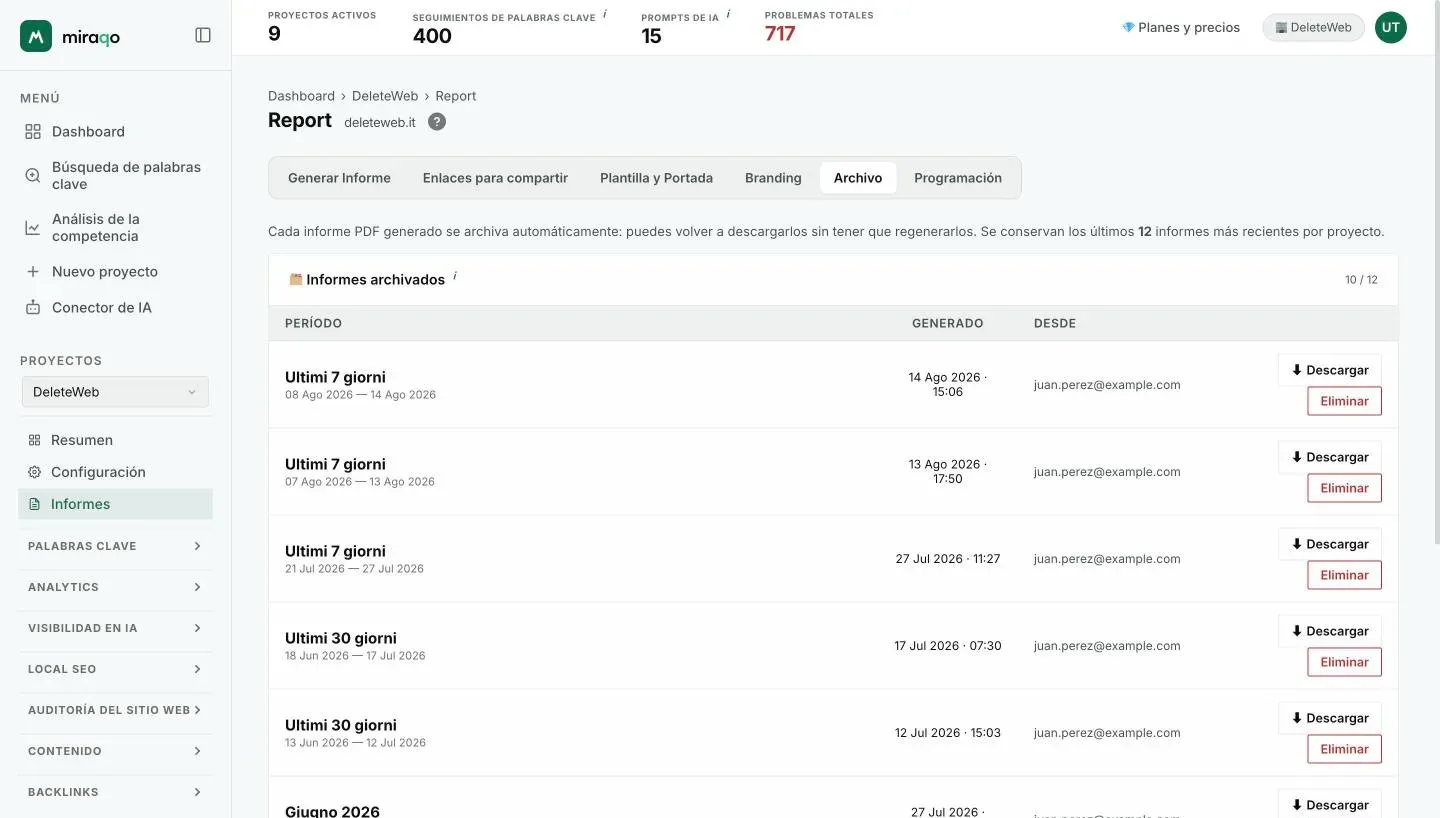Viewport: 1440px width, 818px height.
Task: Go to the Plantilla y Portada tab
Action: (x=656, y=178)
